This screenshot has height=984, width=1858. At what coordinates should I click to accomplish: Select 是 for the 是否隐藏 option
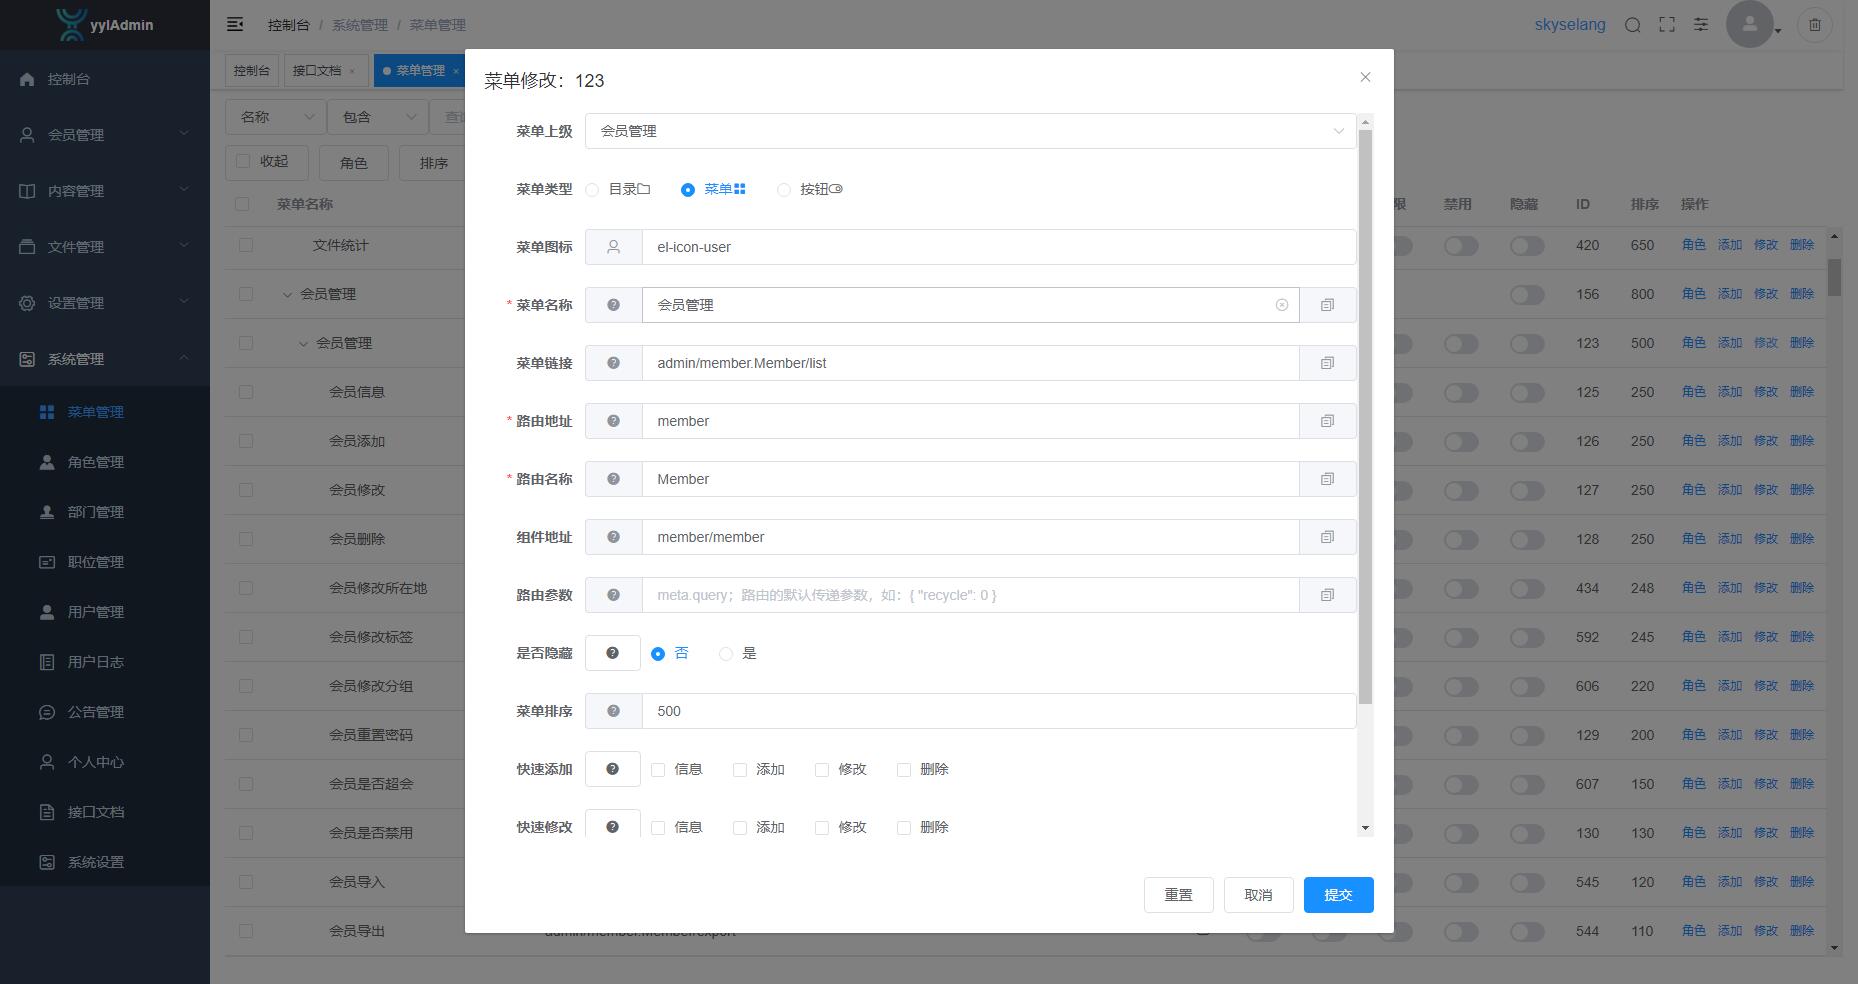726,654
